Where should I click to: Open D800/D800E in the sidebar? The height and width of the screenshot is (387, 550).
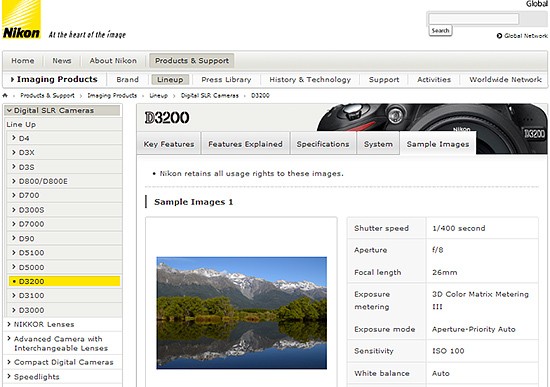coord(64,181)
